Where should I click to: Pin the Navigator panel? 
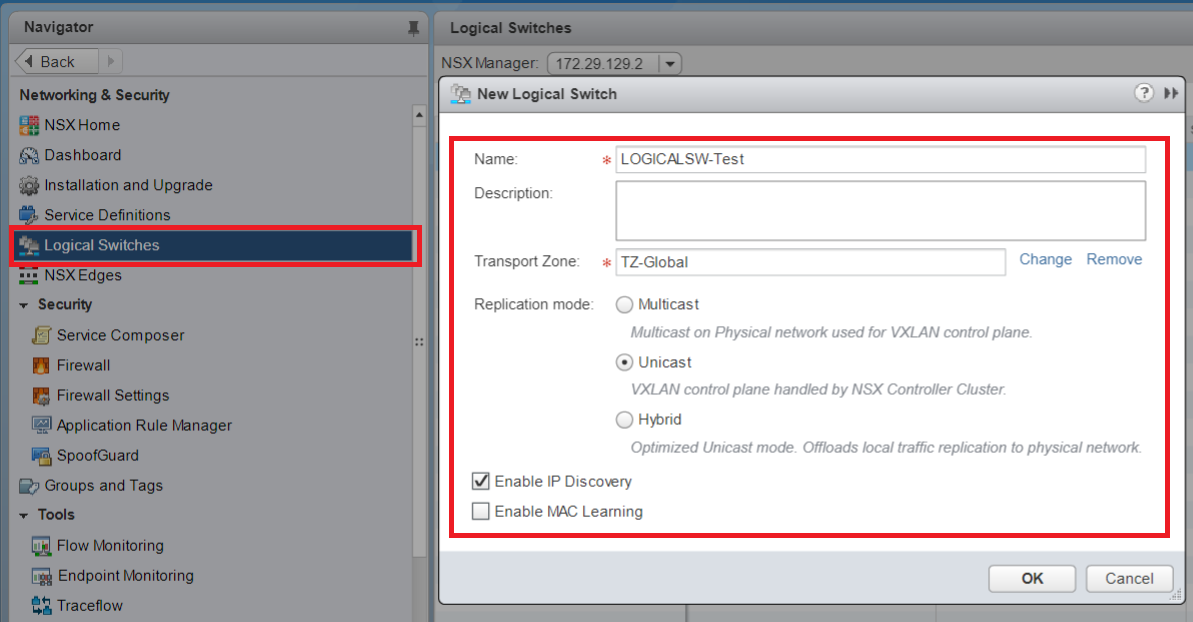(413, 28)
